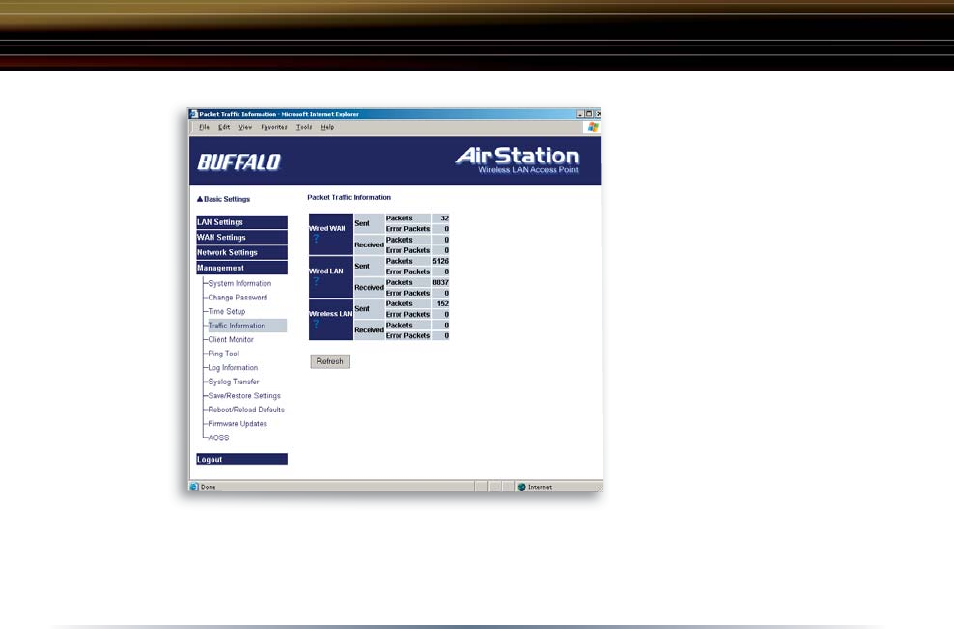954x629 pixels.
Task: Open Log Information page
Action: pyautogui.click(x=234, y=367)
